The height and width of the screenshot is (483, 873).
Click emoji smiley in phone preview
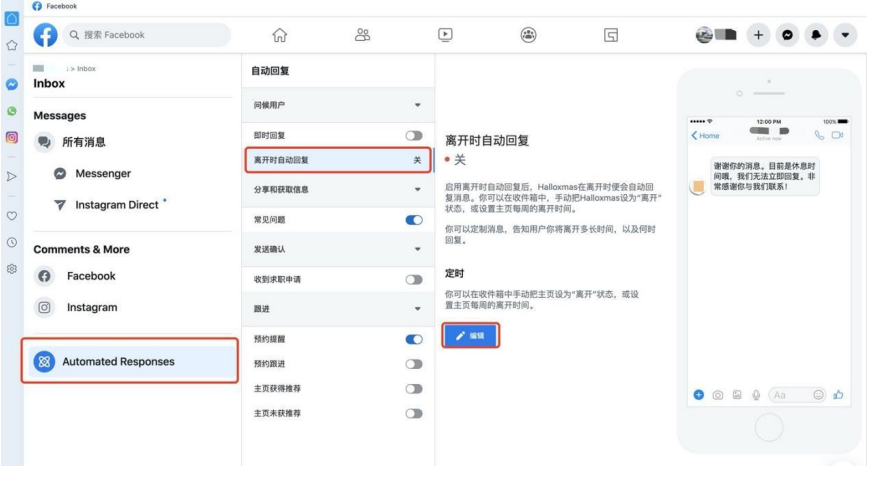click(x=818, y=395)
